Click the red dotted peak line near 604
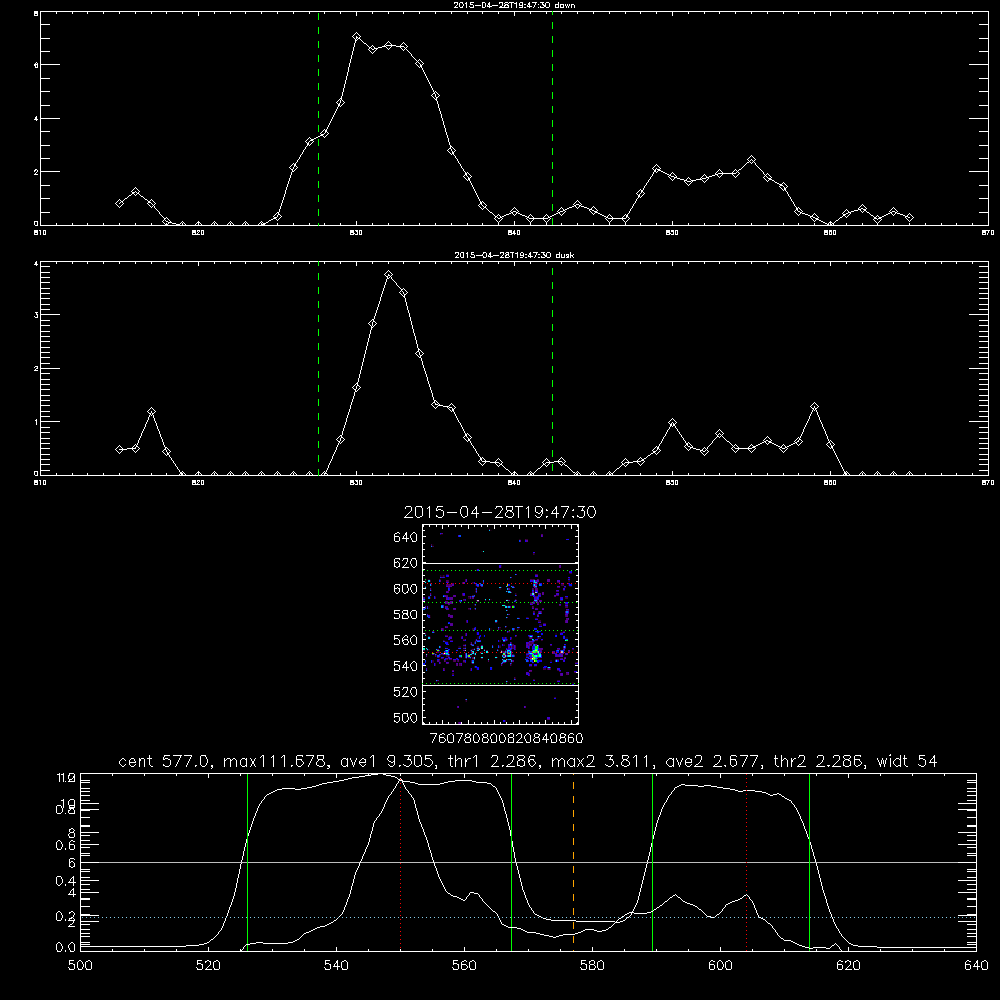Viewport: 1000px width, 1000px height. tap(746, 861)
